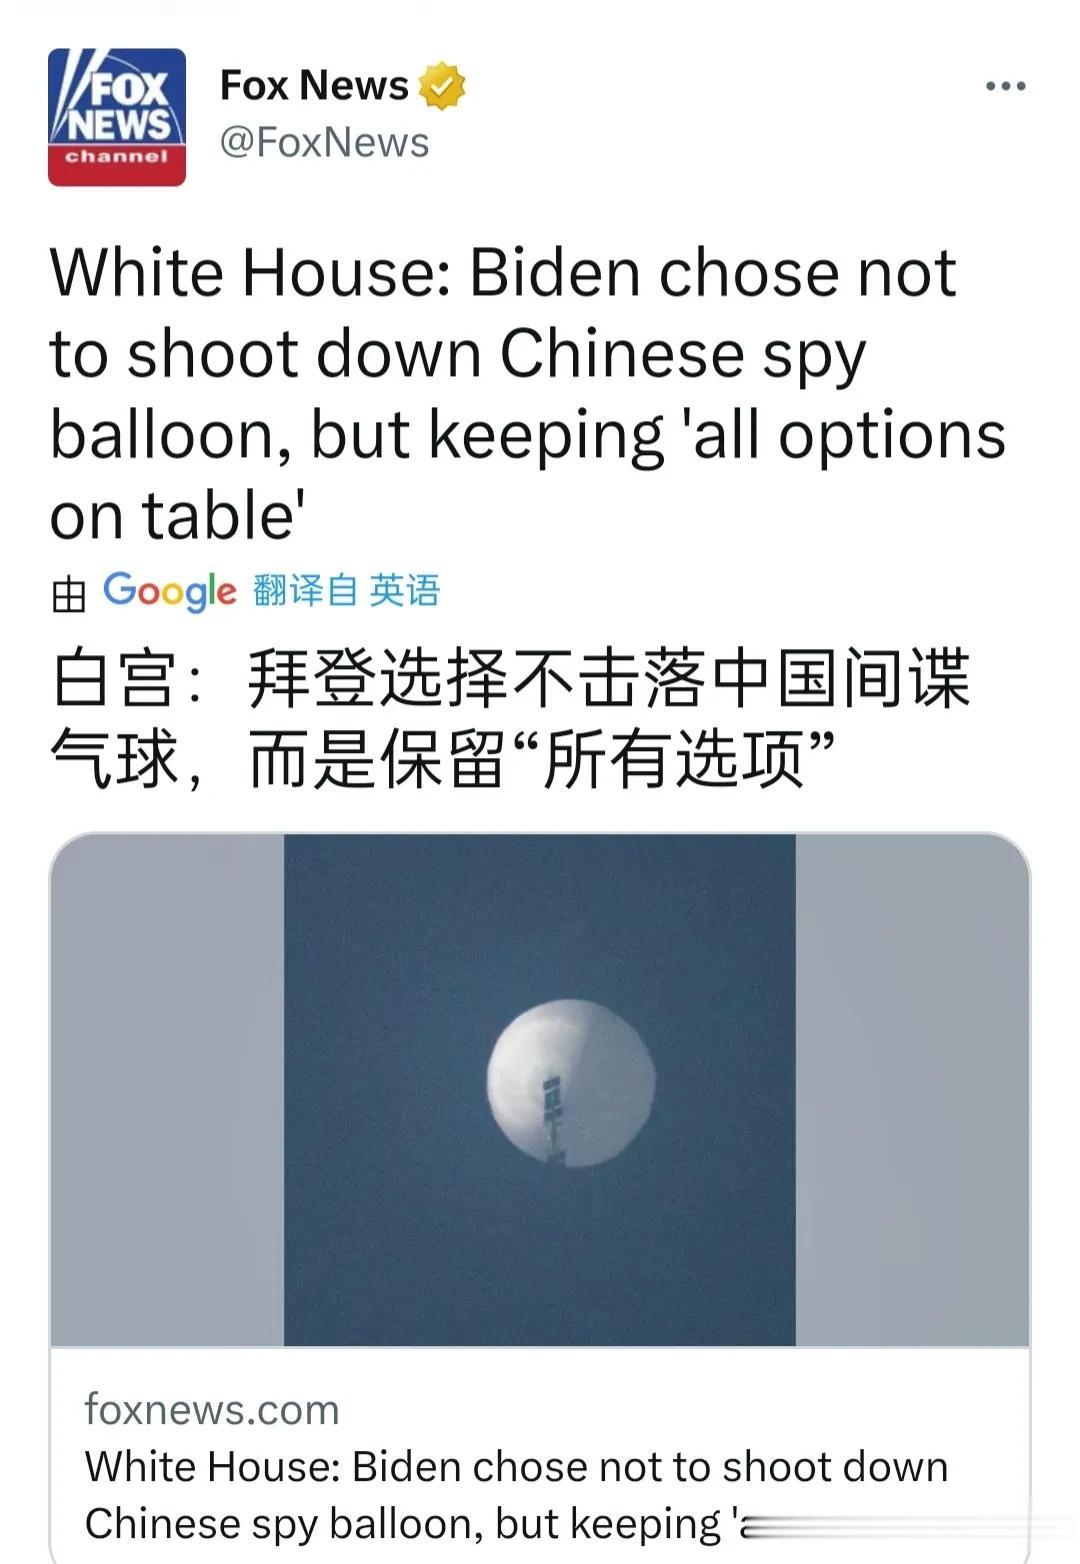The image size is (1080, 1564).
Task: Open the three-dot more options menu
Action: [x=1005, y=86]
